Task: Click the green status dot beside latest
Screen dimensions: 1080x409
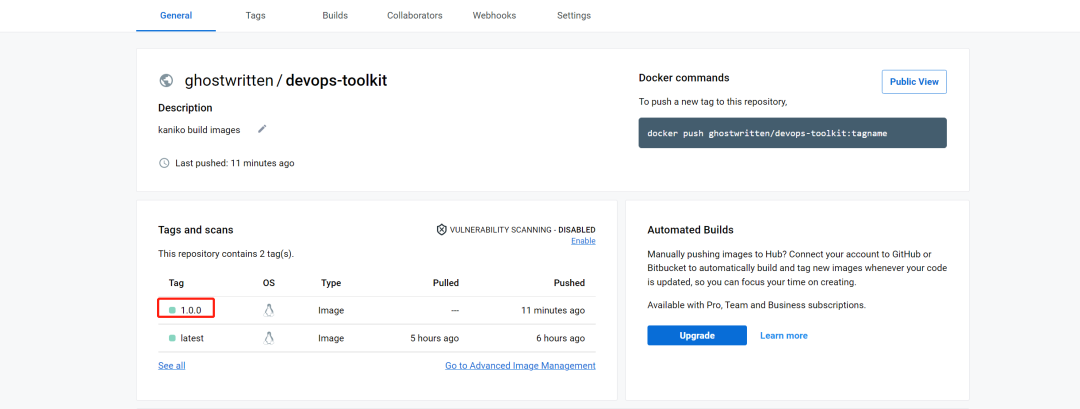Action: (x=172, y=338)
